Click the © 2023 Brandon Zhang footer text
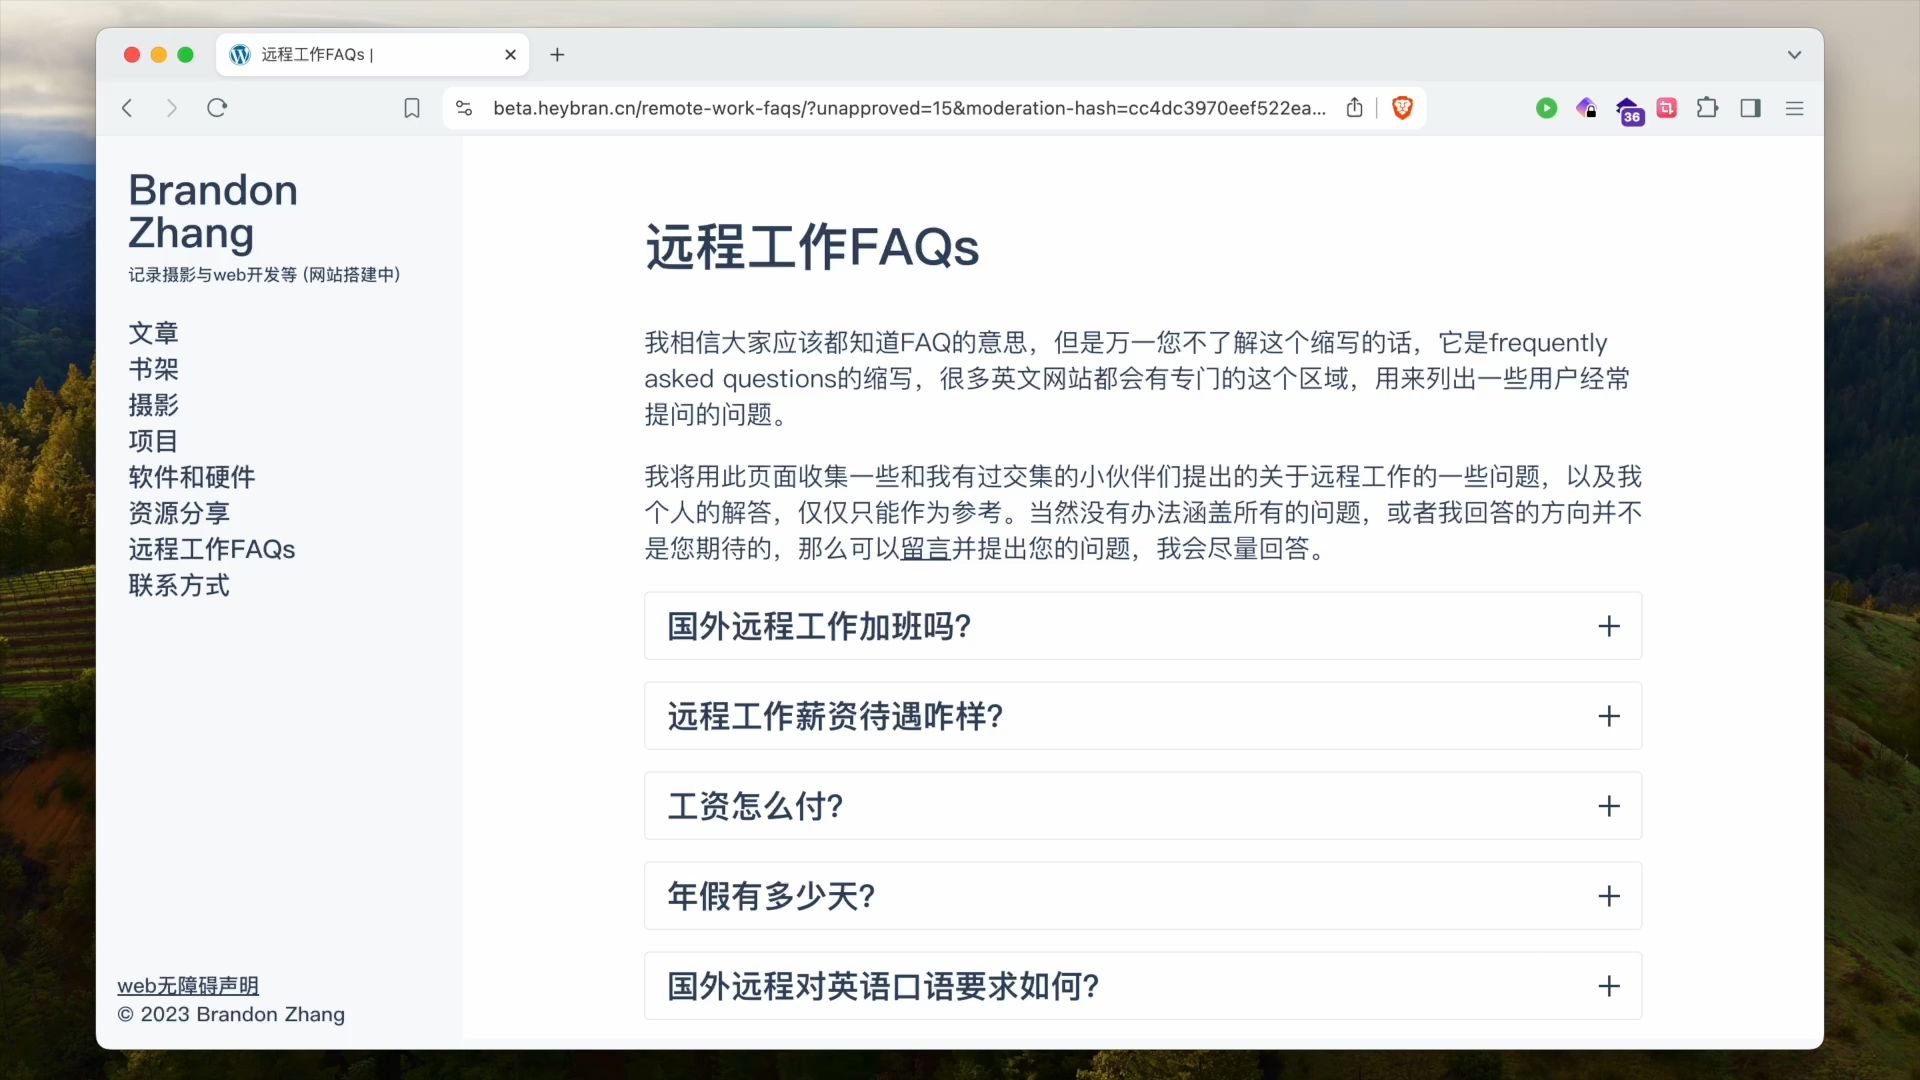This screenshot has height=1080, width=1920. (231, 1014)
